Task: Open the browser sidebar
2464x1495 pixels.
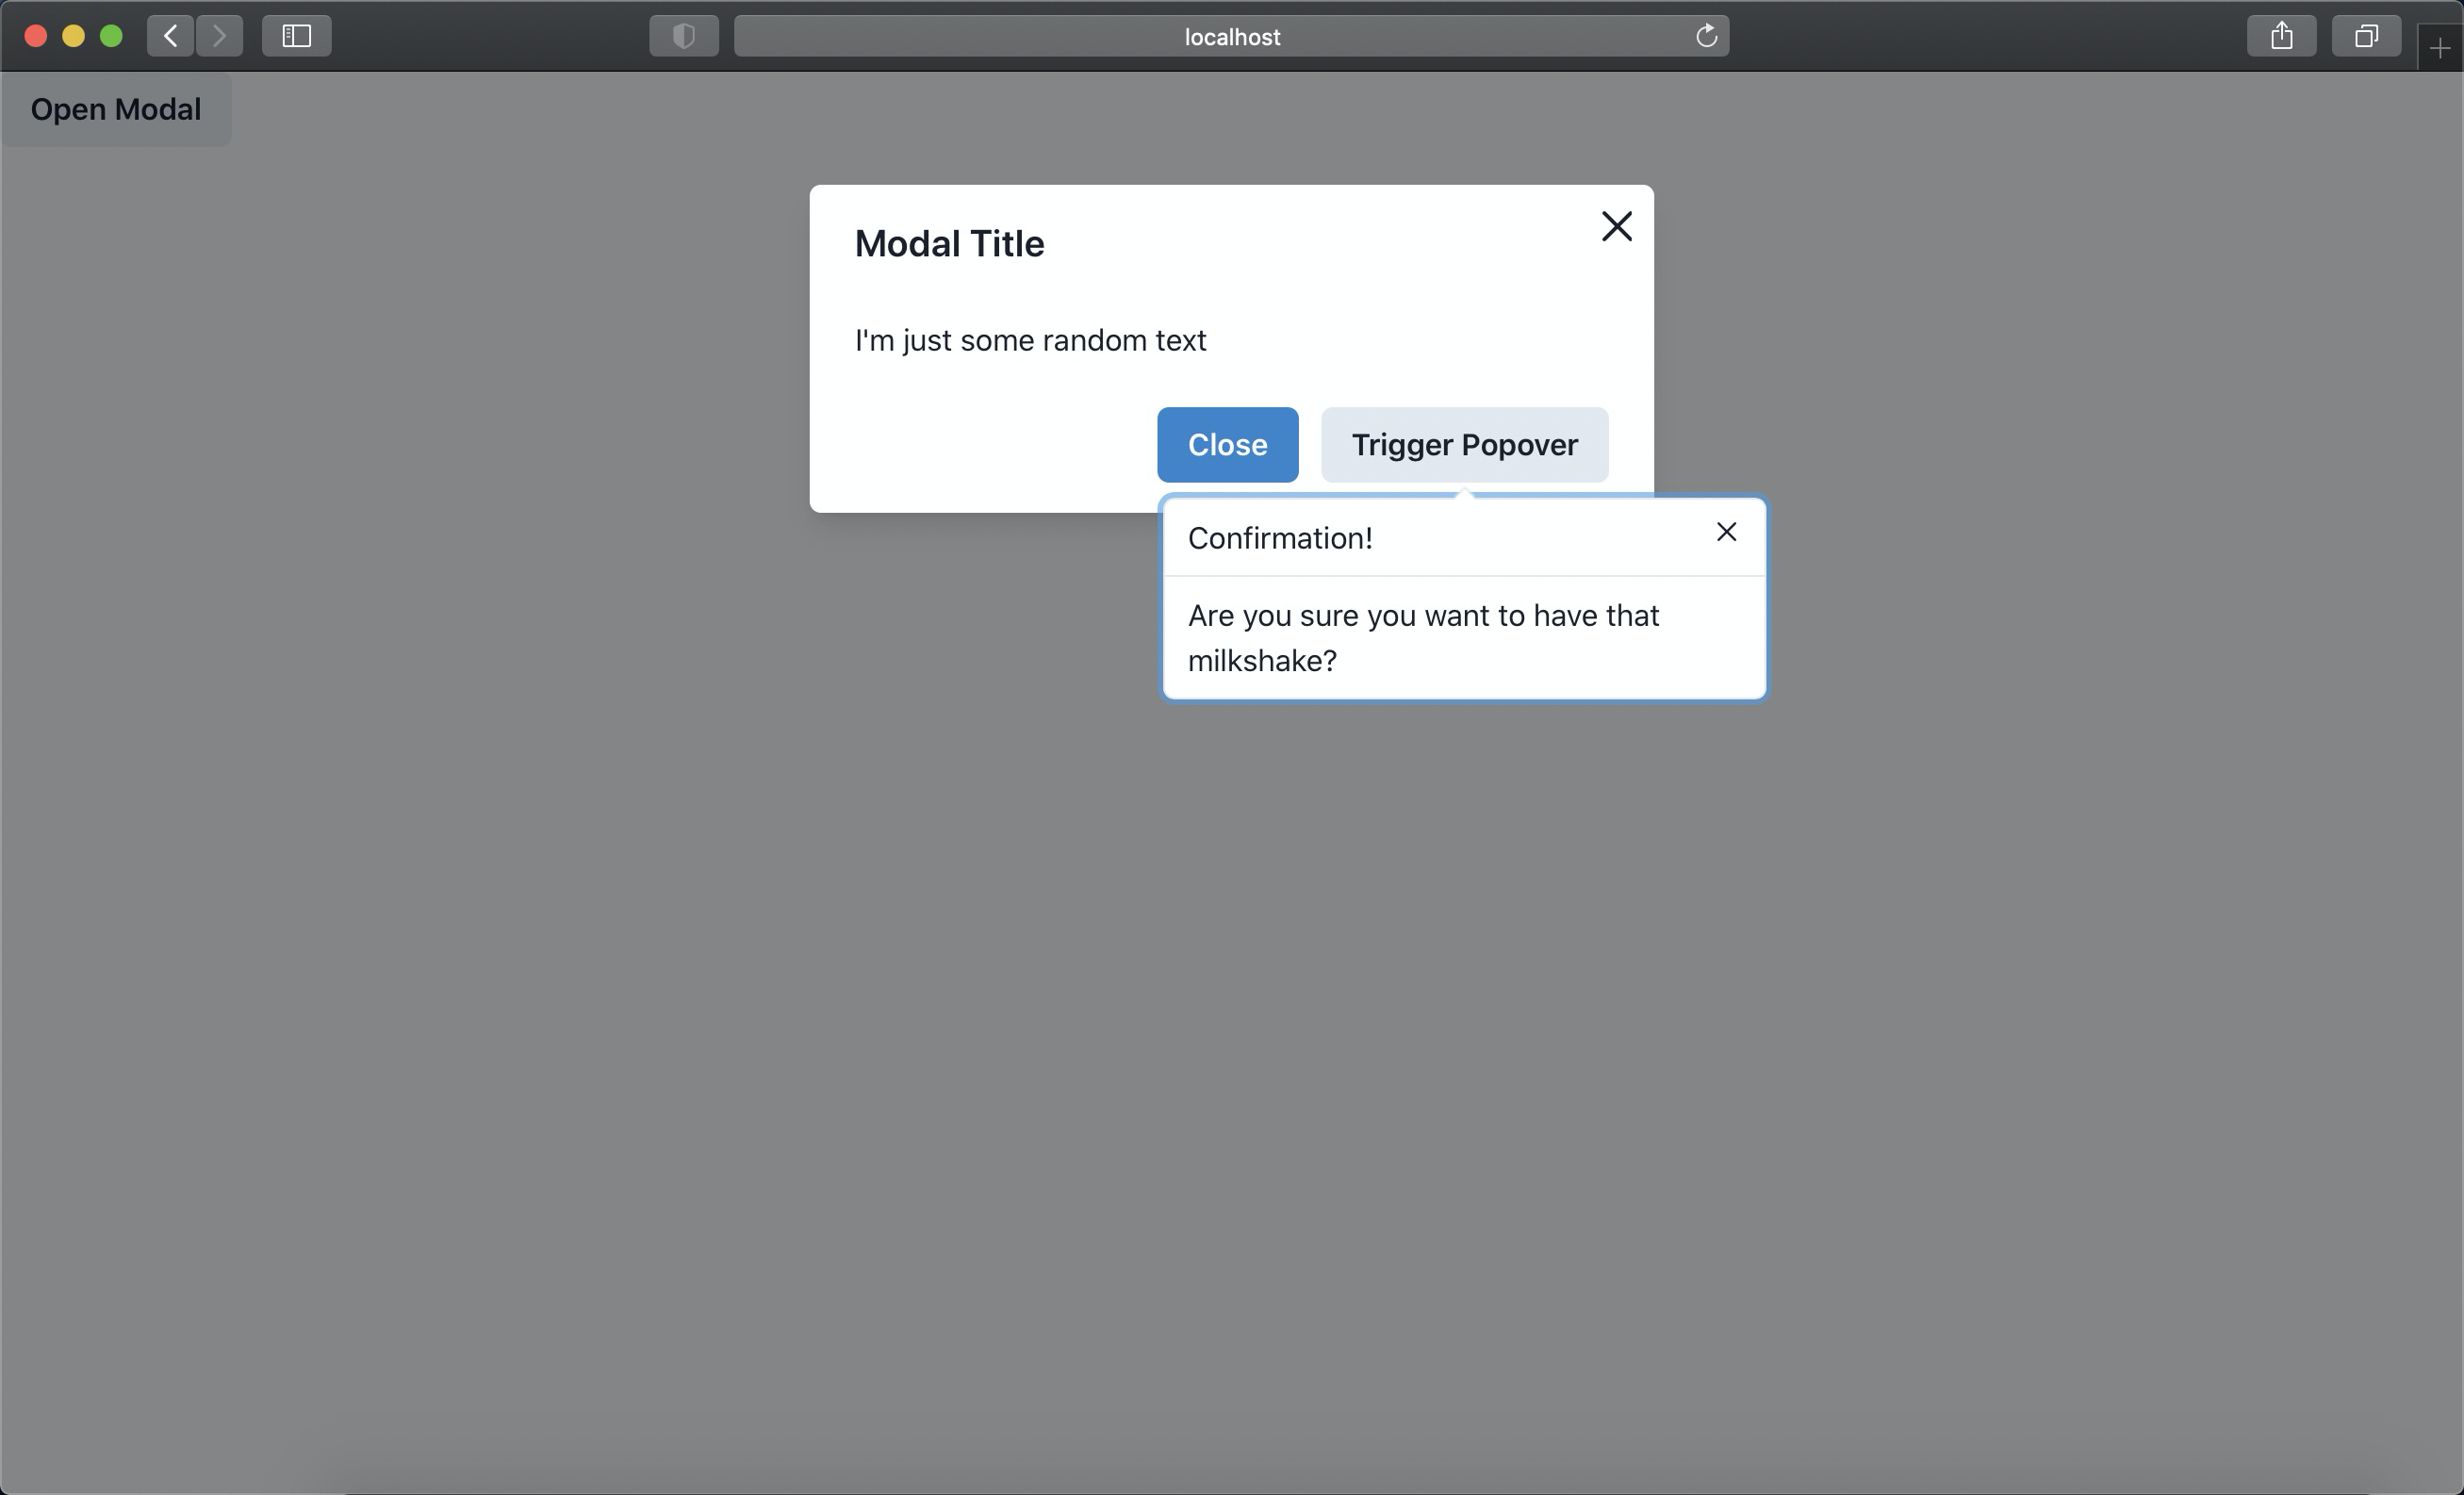Action: [296, 36]
